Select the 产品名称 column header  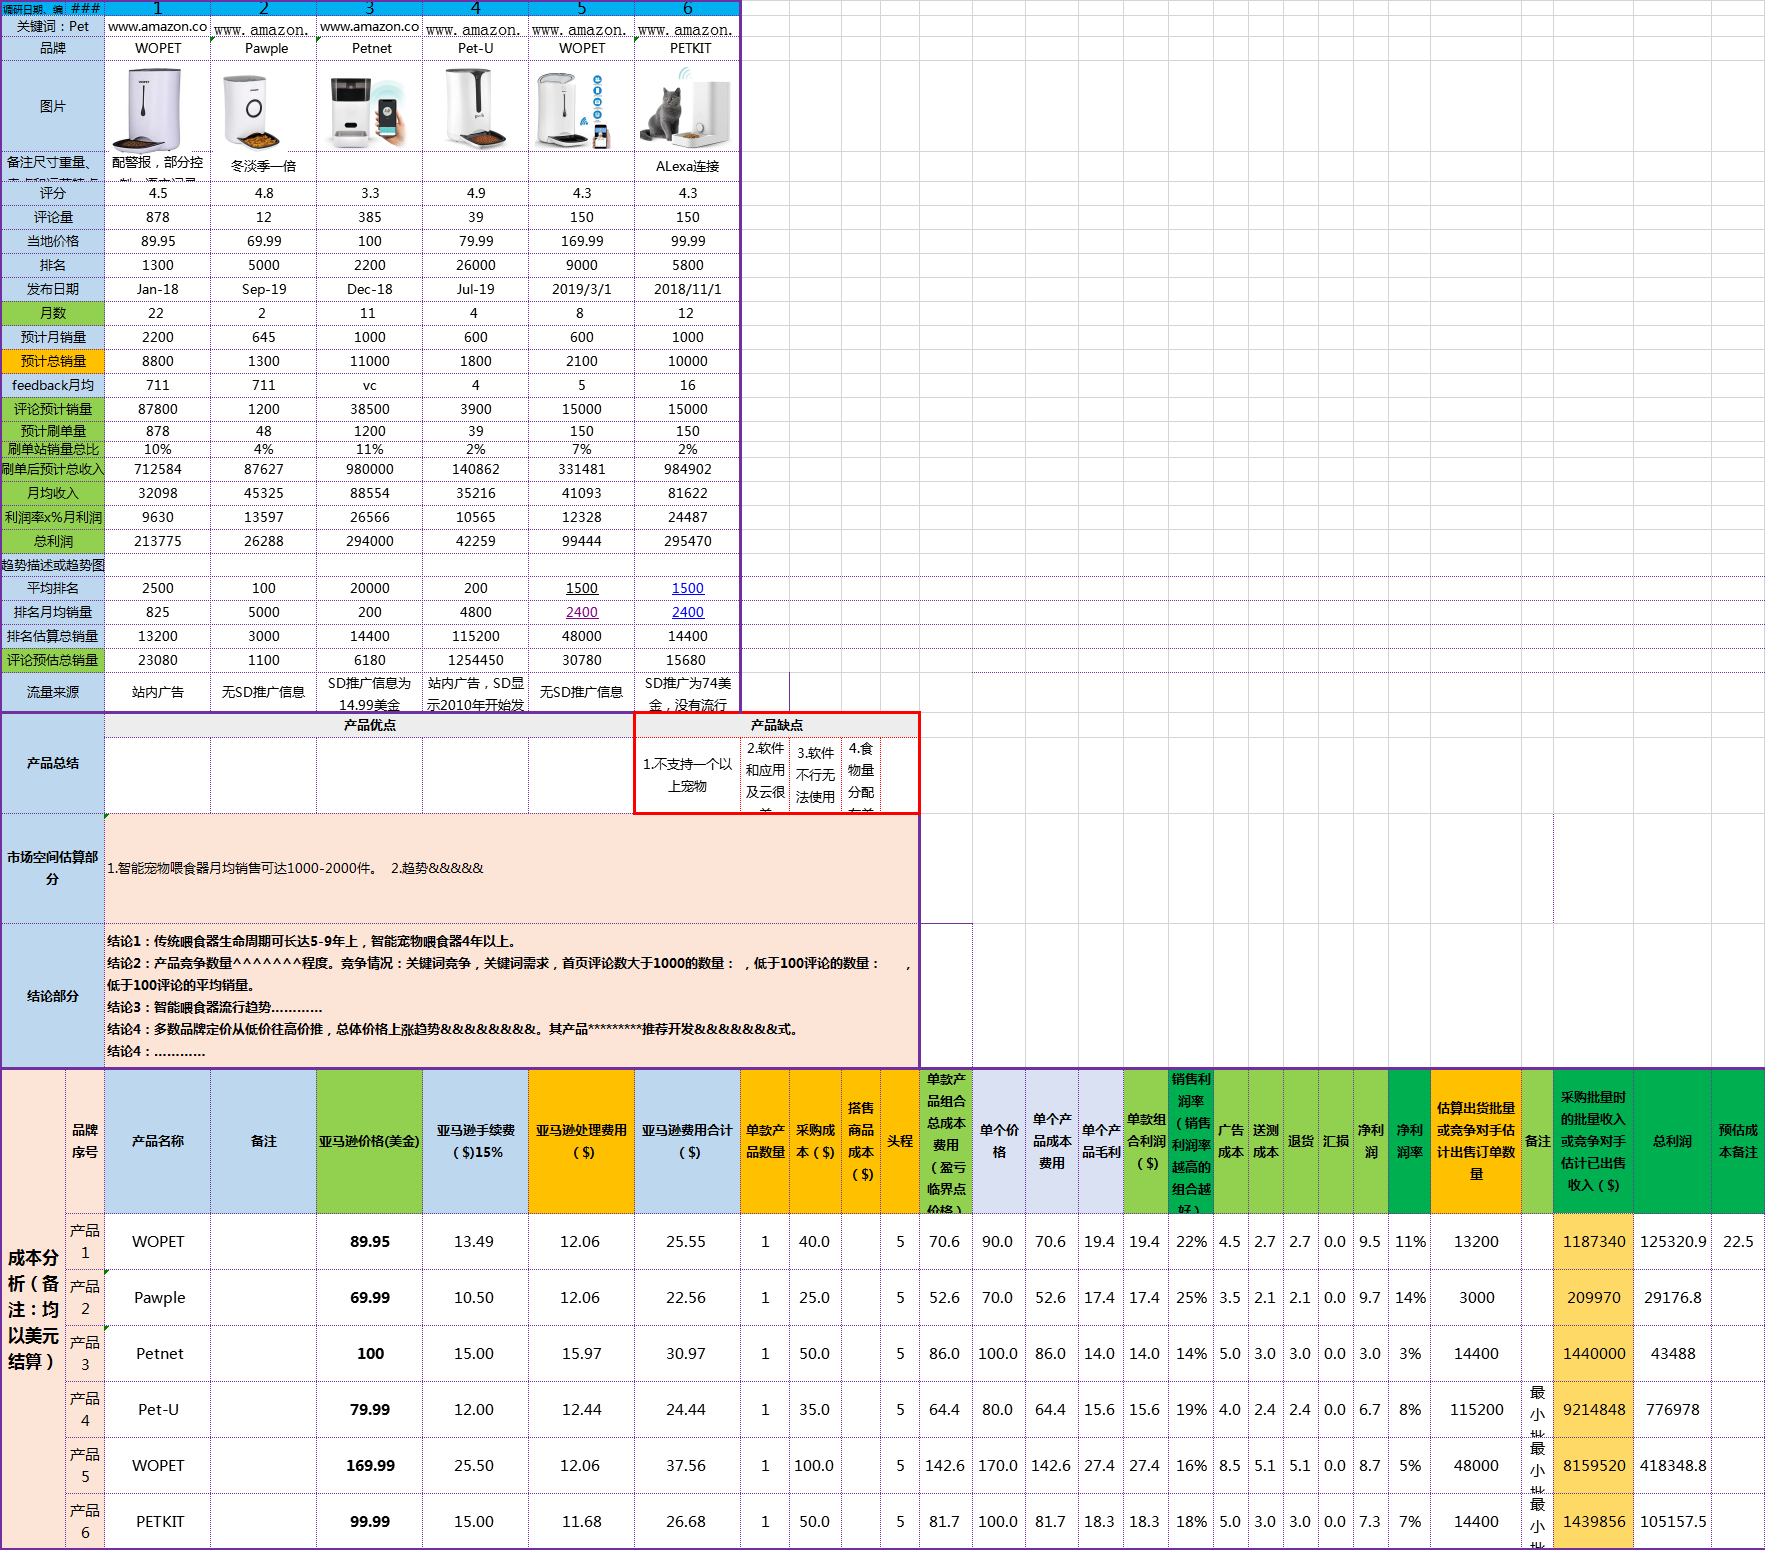pos(157,1141)
